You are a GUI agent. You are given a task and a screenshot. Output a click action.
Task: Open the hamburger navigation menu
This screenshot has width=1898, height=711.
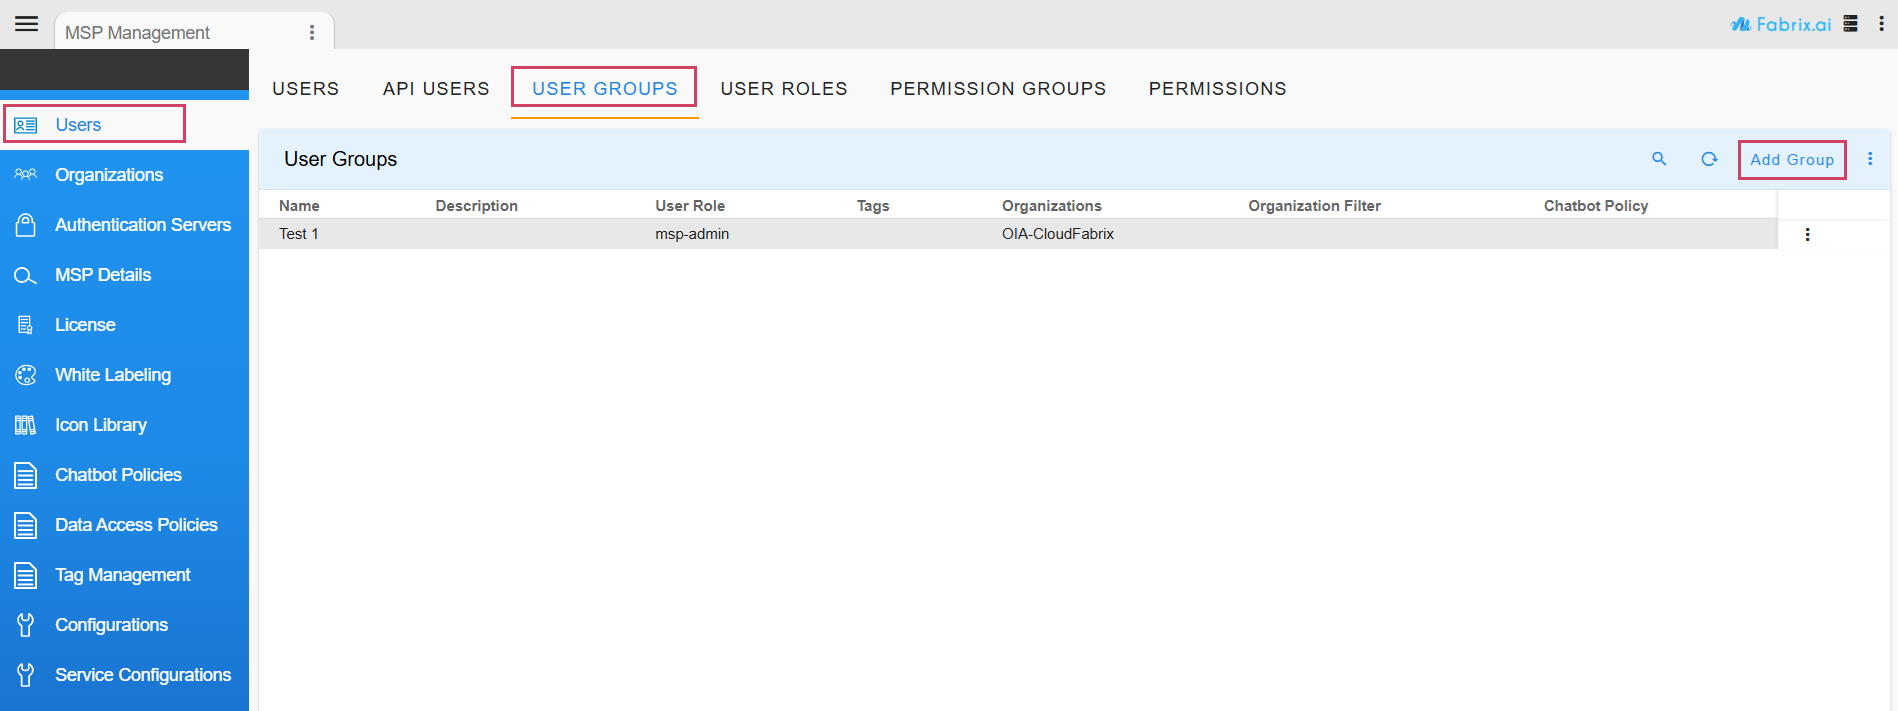(27, 24)
